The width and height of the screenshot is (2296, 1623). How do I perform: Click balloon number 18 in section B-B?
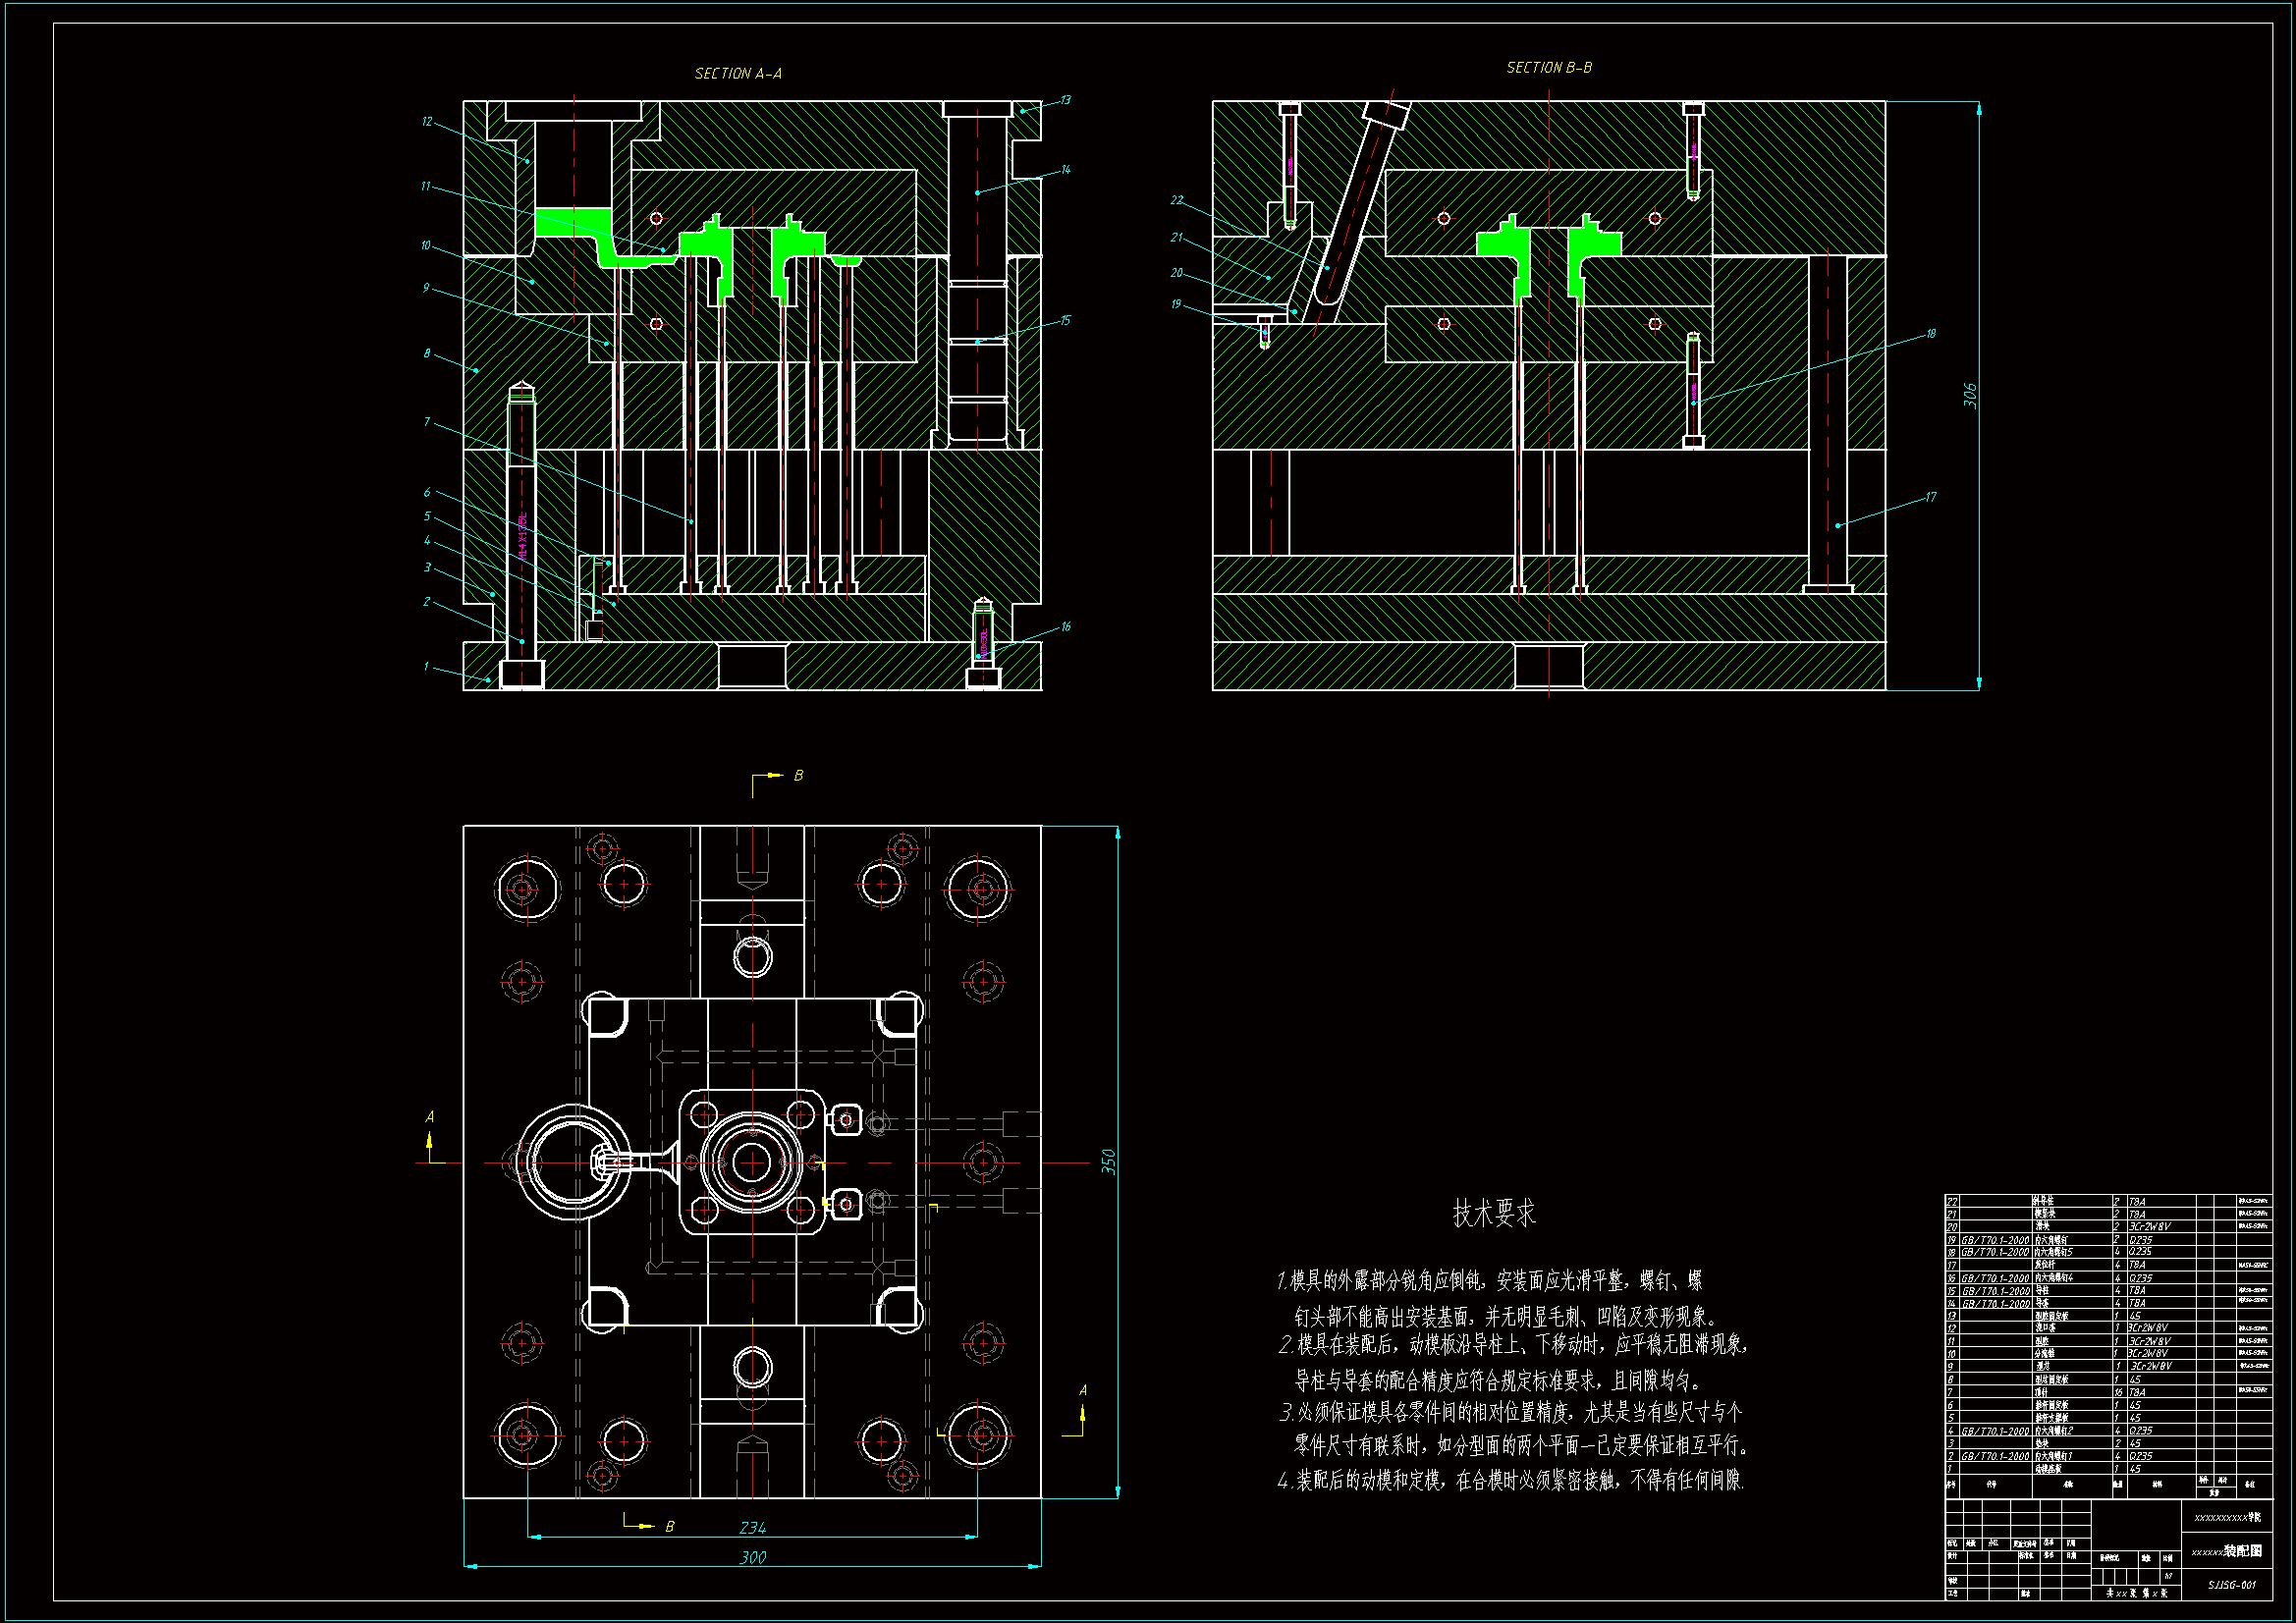pos(1930,334)
